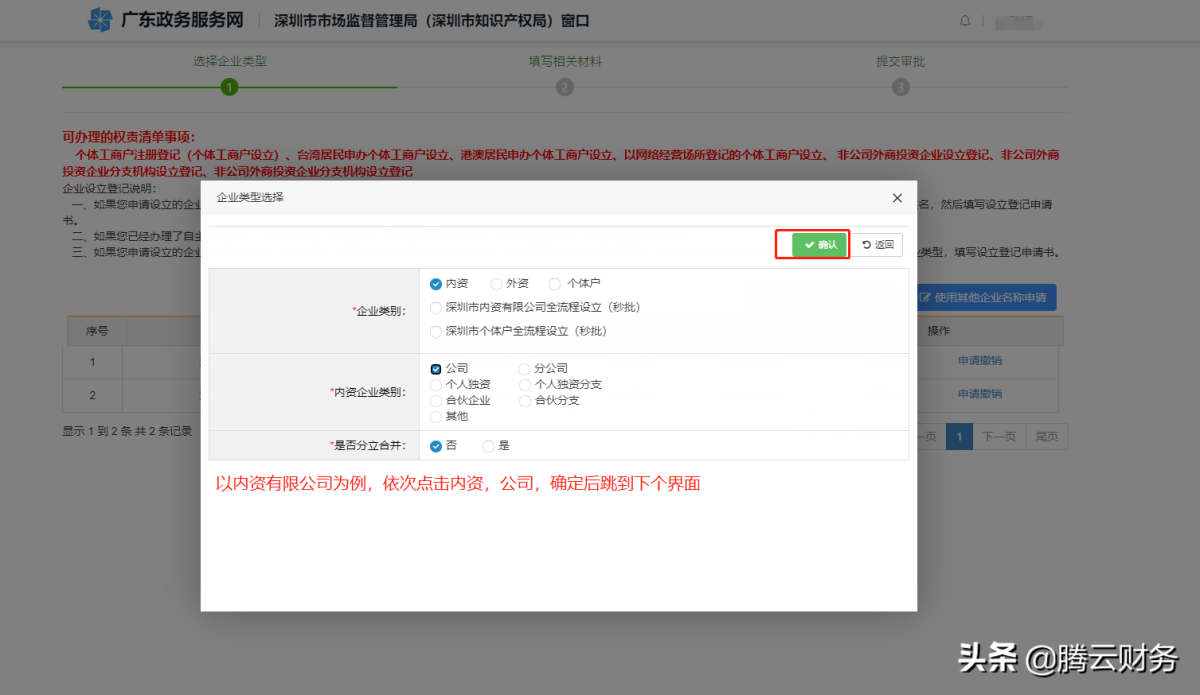Check the 公司 enterprise type box
1200x695 pixels.
coord(436,369)
